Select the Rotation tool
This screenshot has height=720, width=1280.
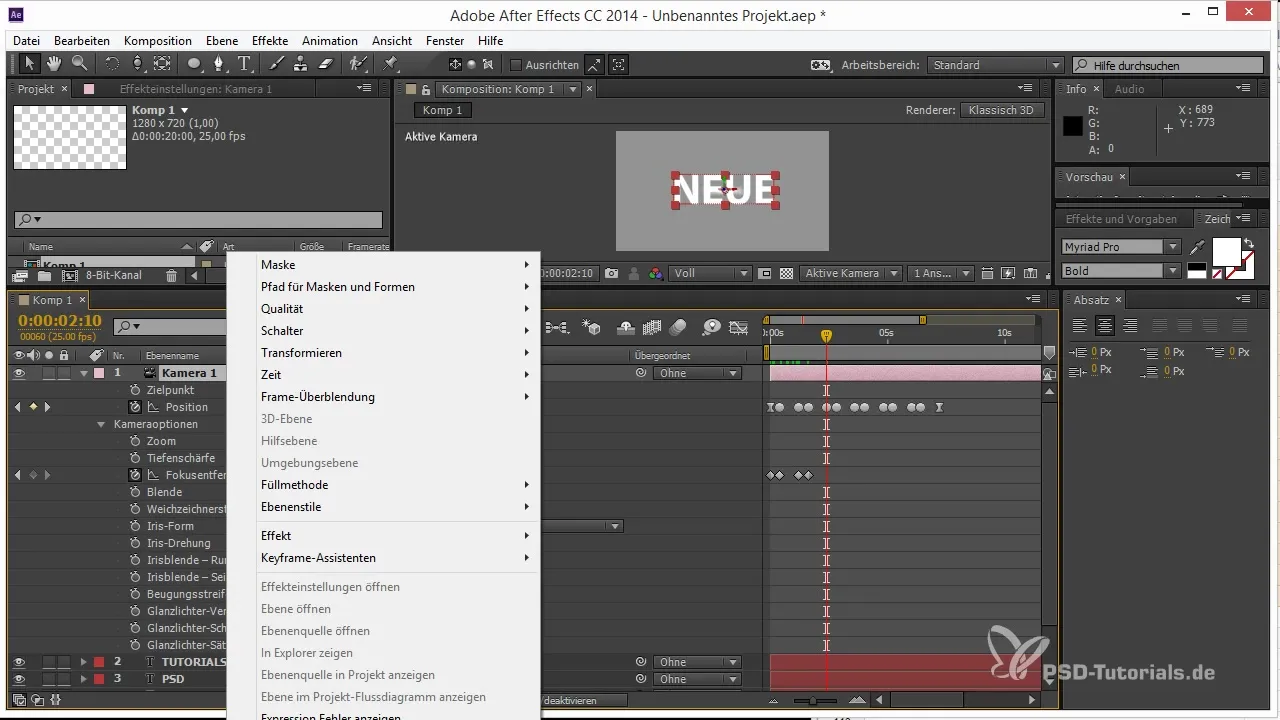[112, 64]
